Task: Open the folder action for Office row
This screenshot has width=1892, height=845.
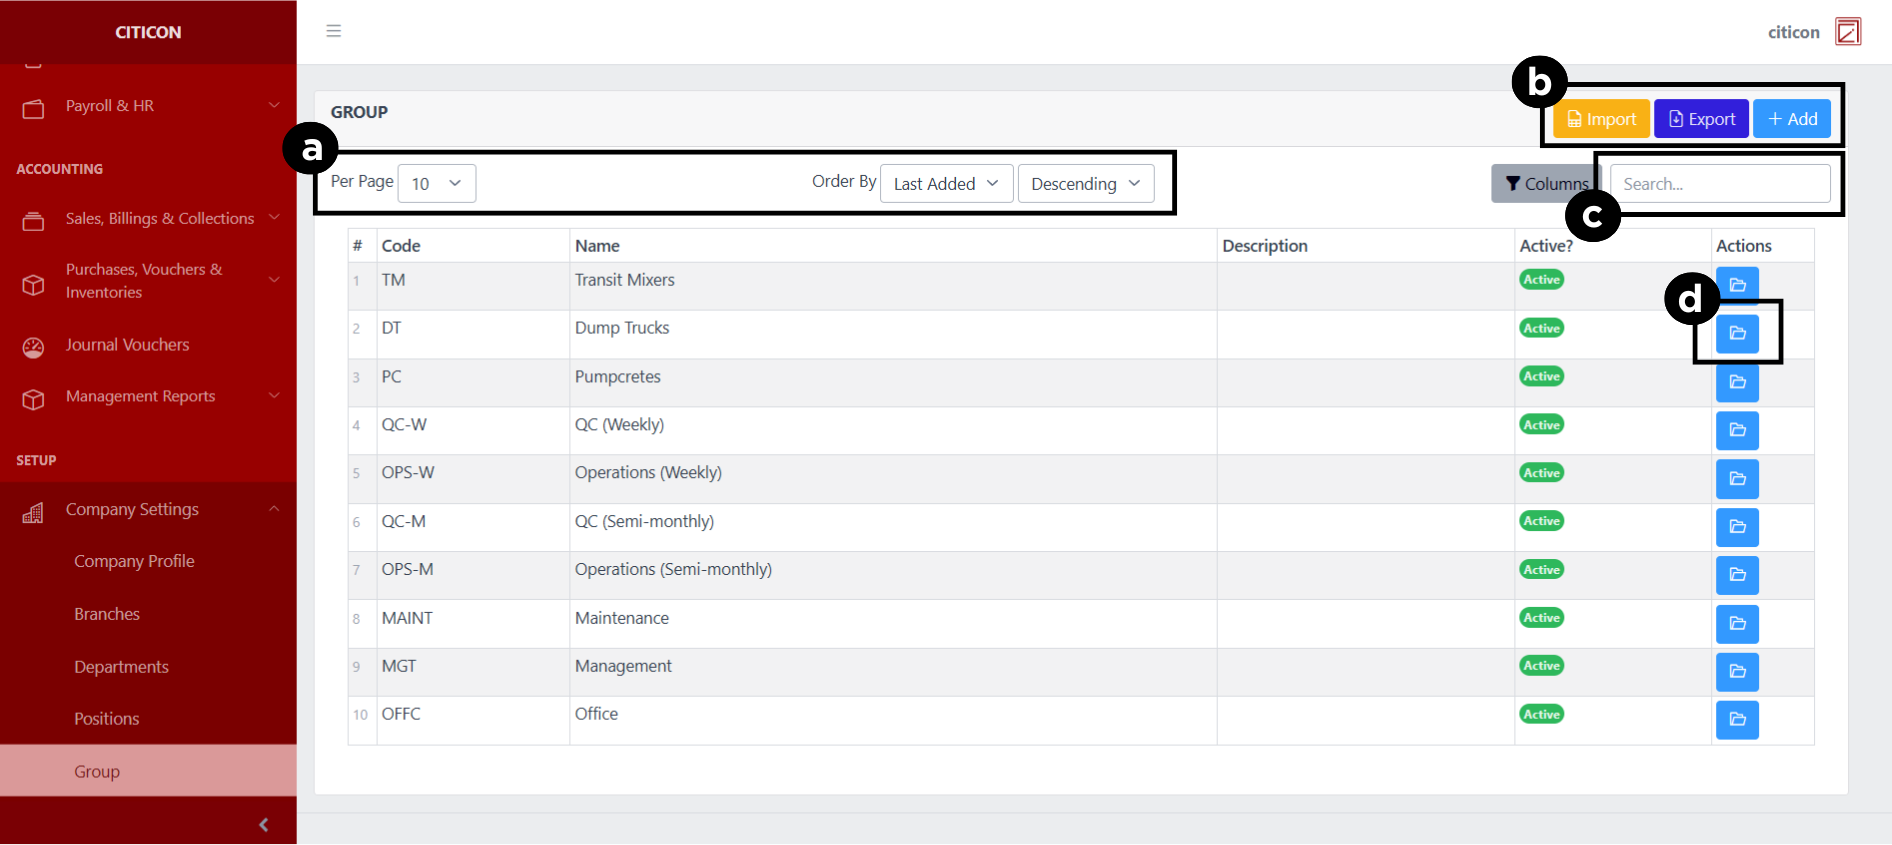Action: pos(1737,720)
